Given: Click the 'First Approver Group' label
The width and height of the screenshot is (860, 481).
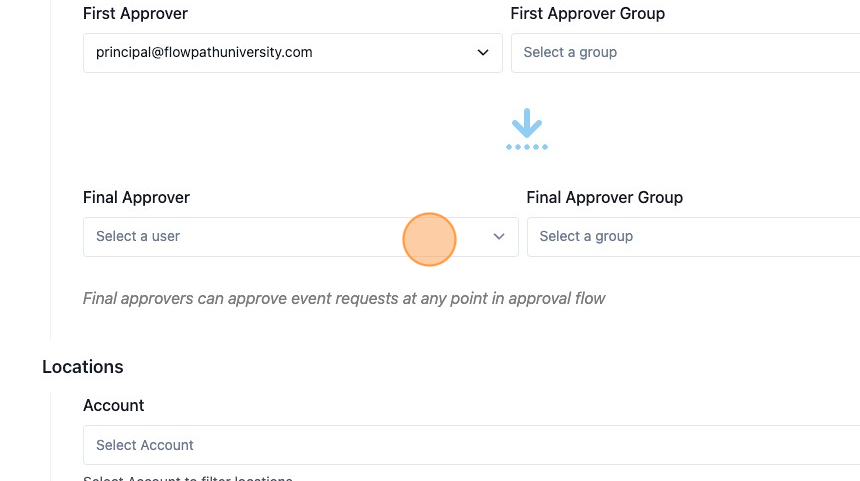Looking at the screenshot, I should coord(587,14).
